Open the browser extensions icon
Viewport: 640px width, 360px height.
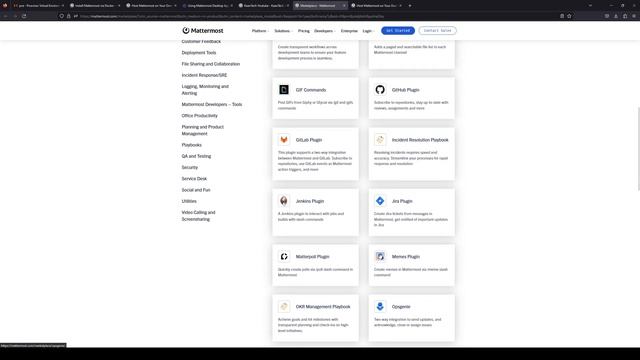click(x=625, y=16)
